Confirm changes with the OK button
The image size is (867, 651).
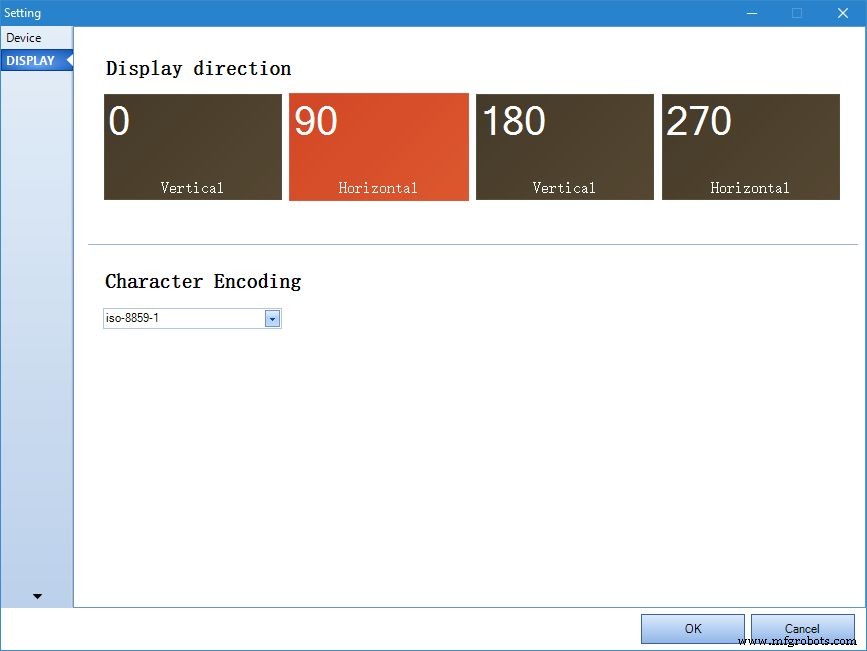(x=692, y=629)
